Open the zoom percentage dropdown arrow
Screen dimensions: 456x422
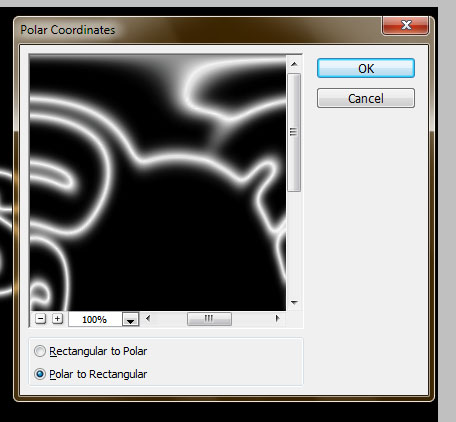click(130, 319)
